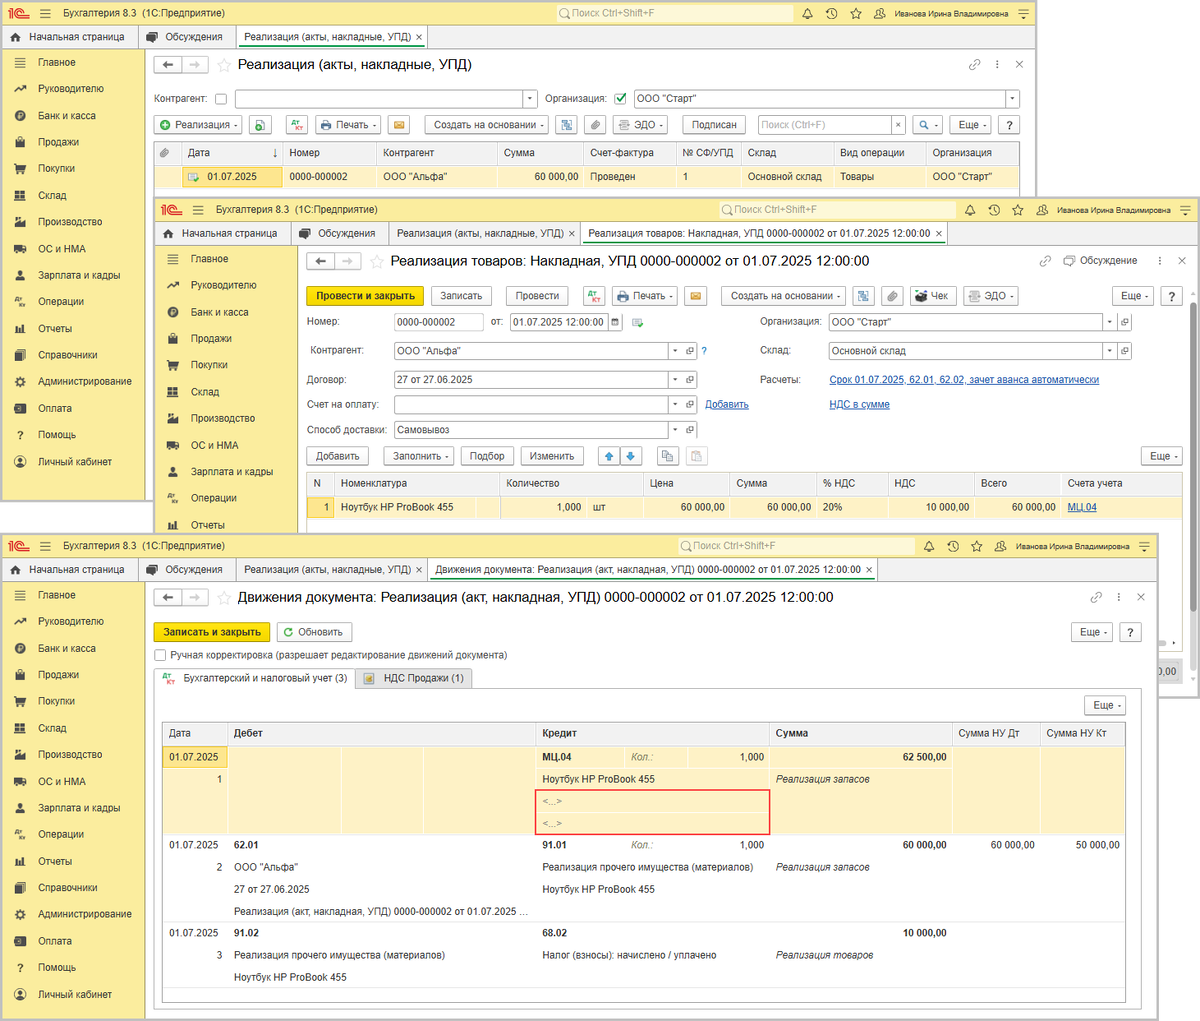
Task: Open notifications bell in top window
Action: point(808,14)
